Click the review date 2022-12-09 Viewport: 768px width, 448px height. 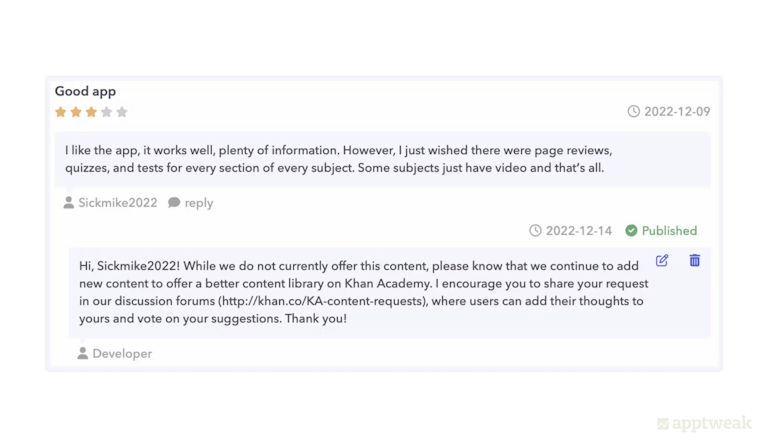point(677,111)
